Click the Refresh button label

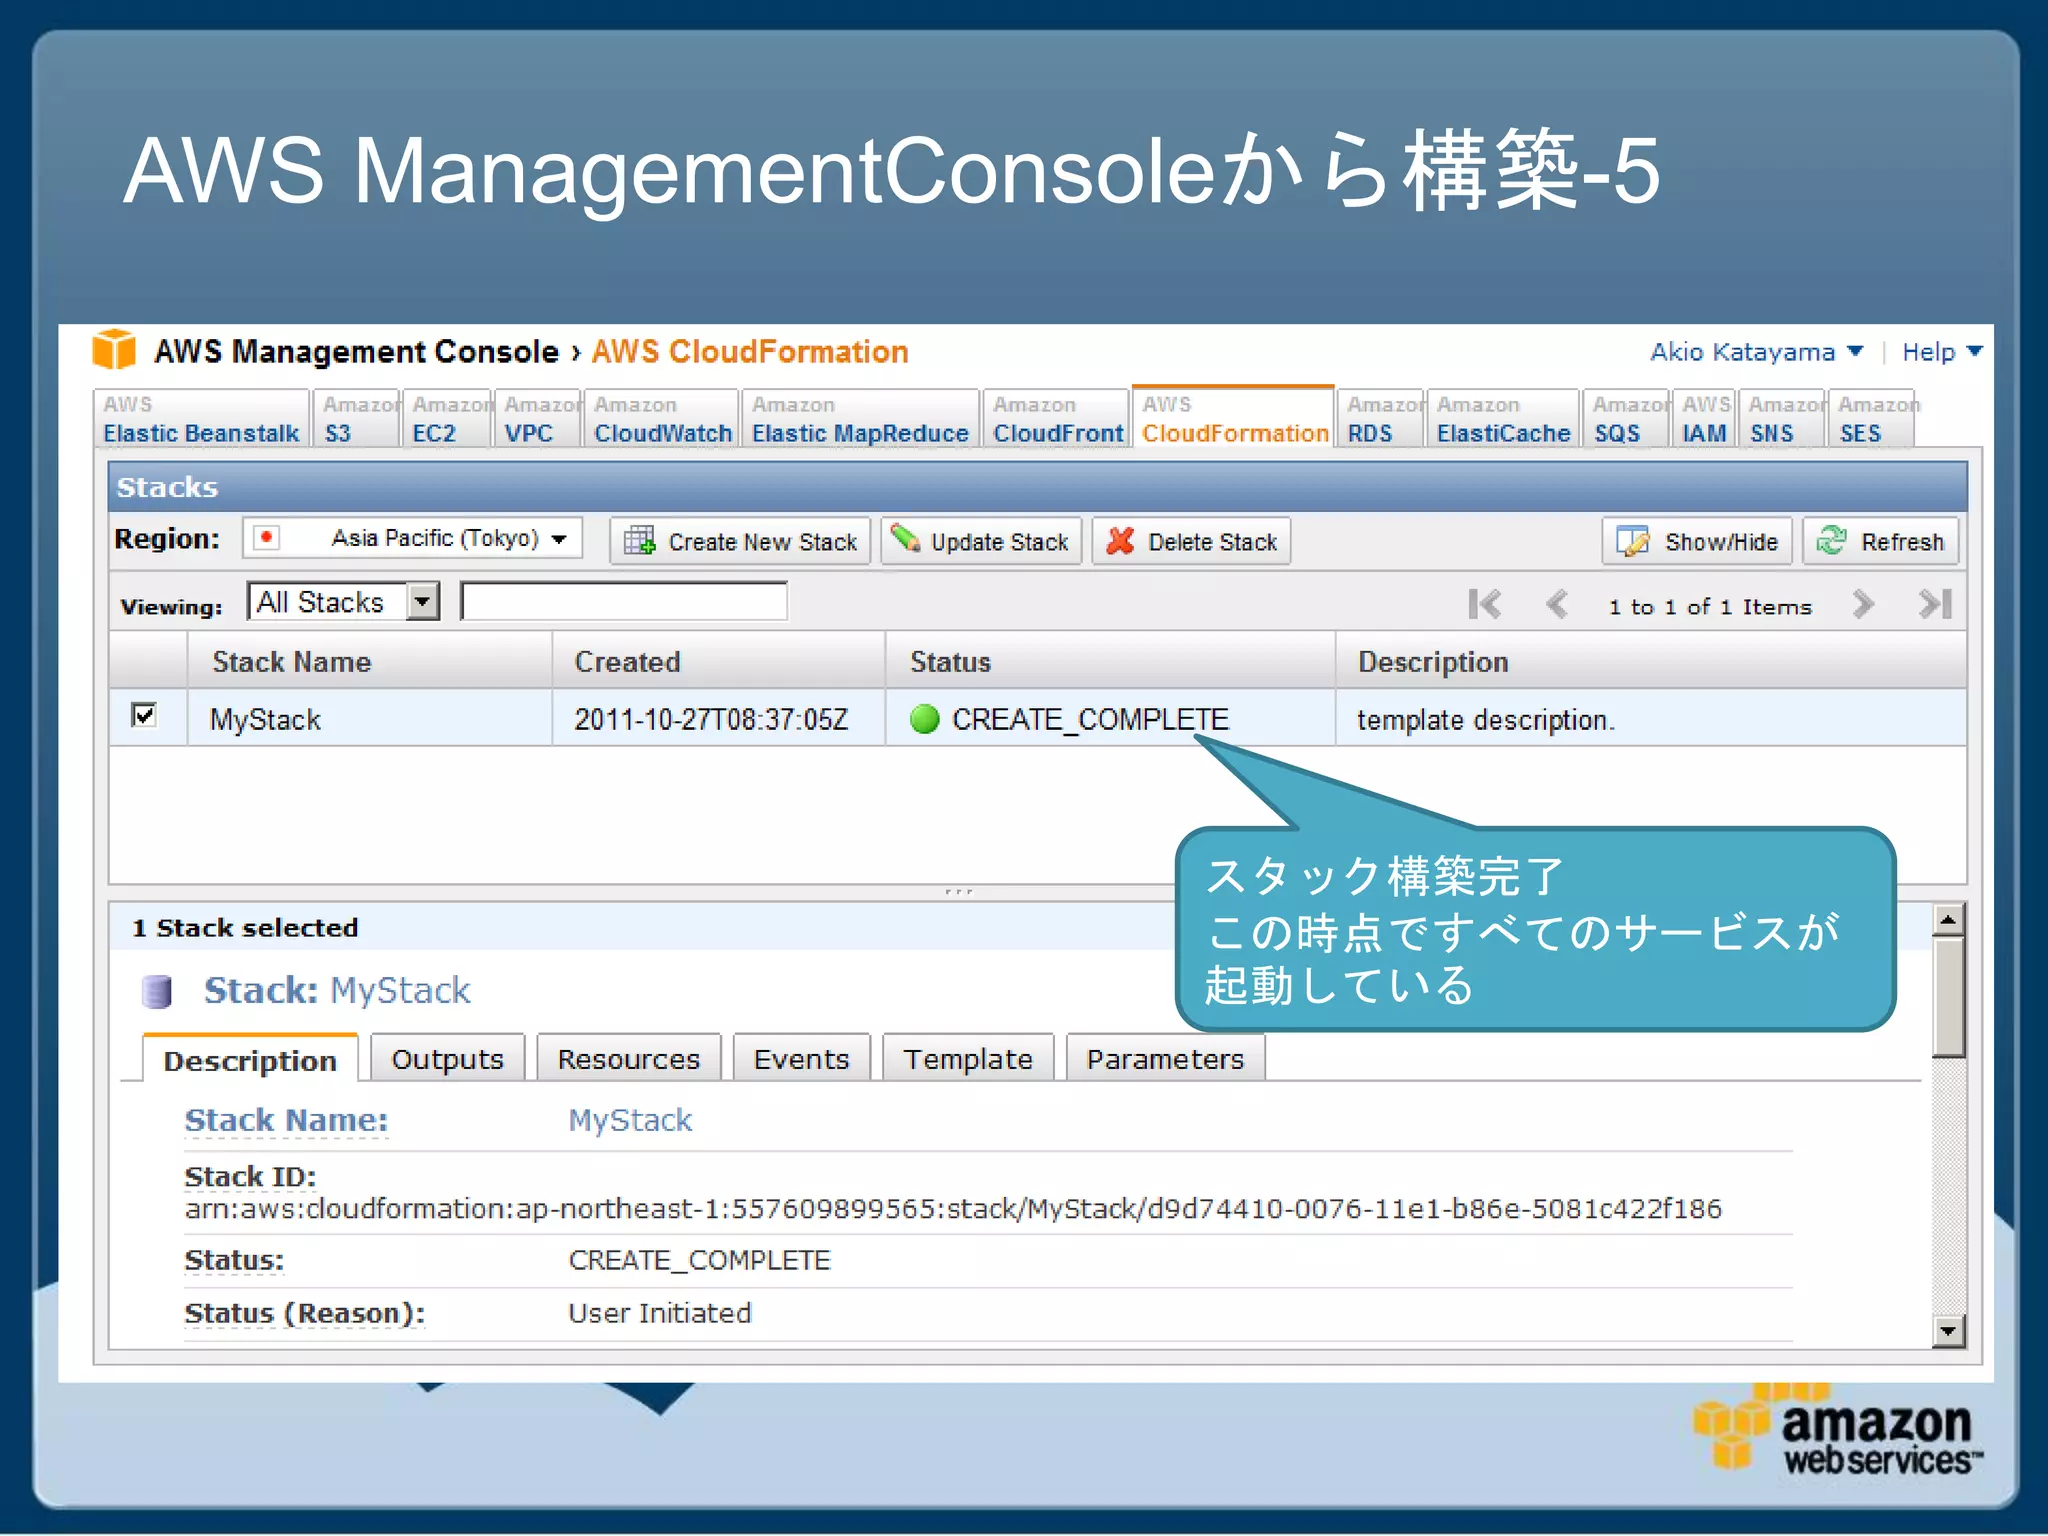click(1902, 542)
